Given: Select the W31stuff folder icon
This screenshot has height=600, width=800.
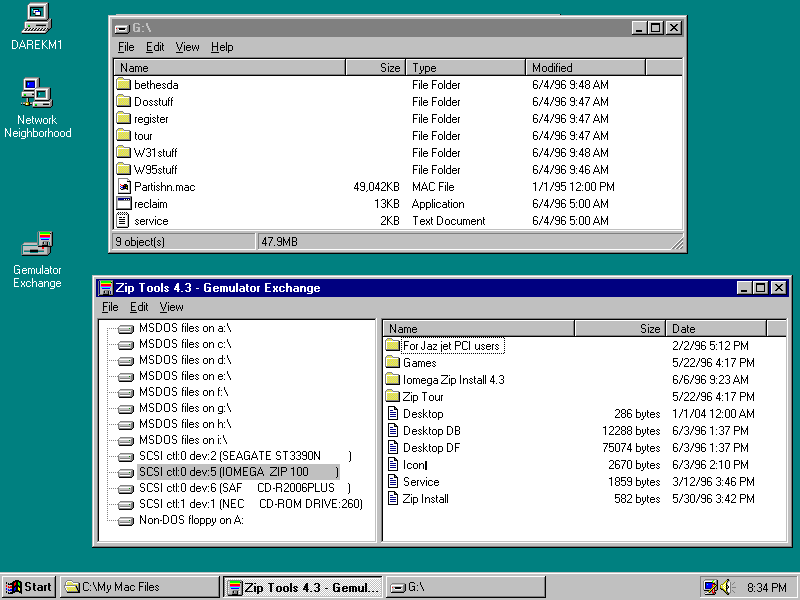Looking at the screenshot, I should [123, 152].
